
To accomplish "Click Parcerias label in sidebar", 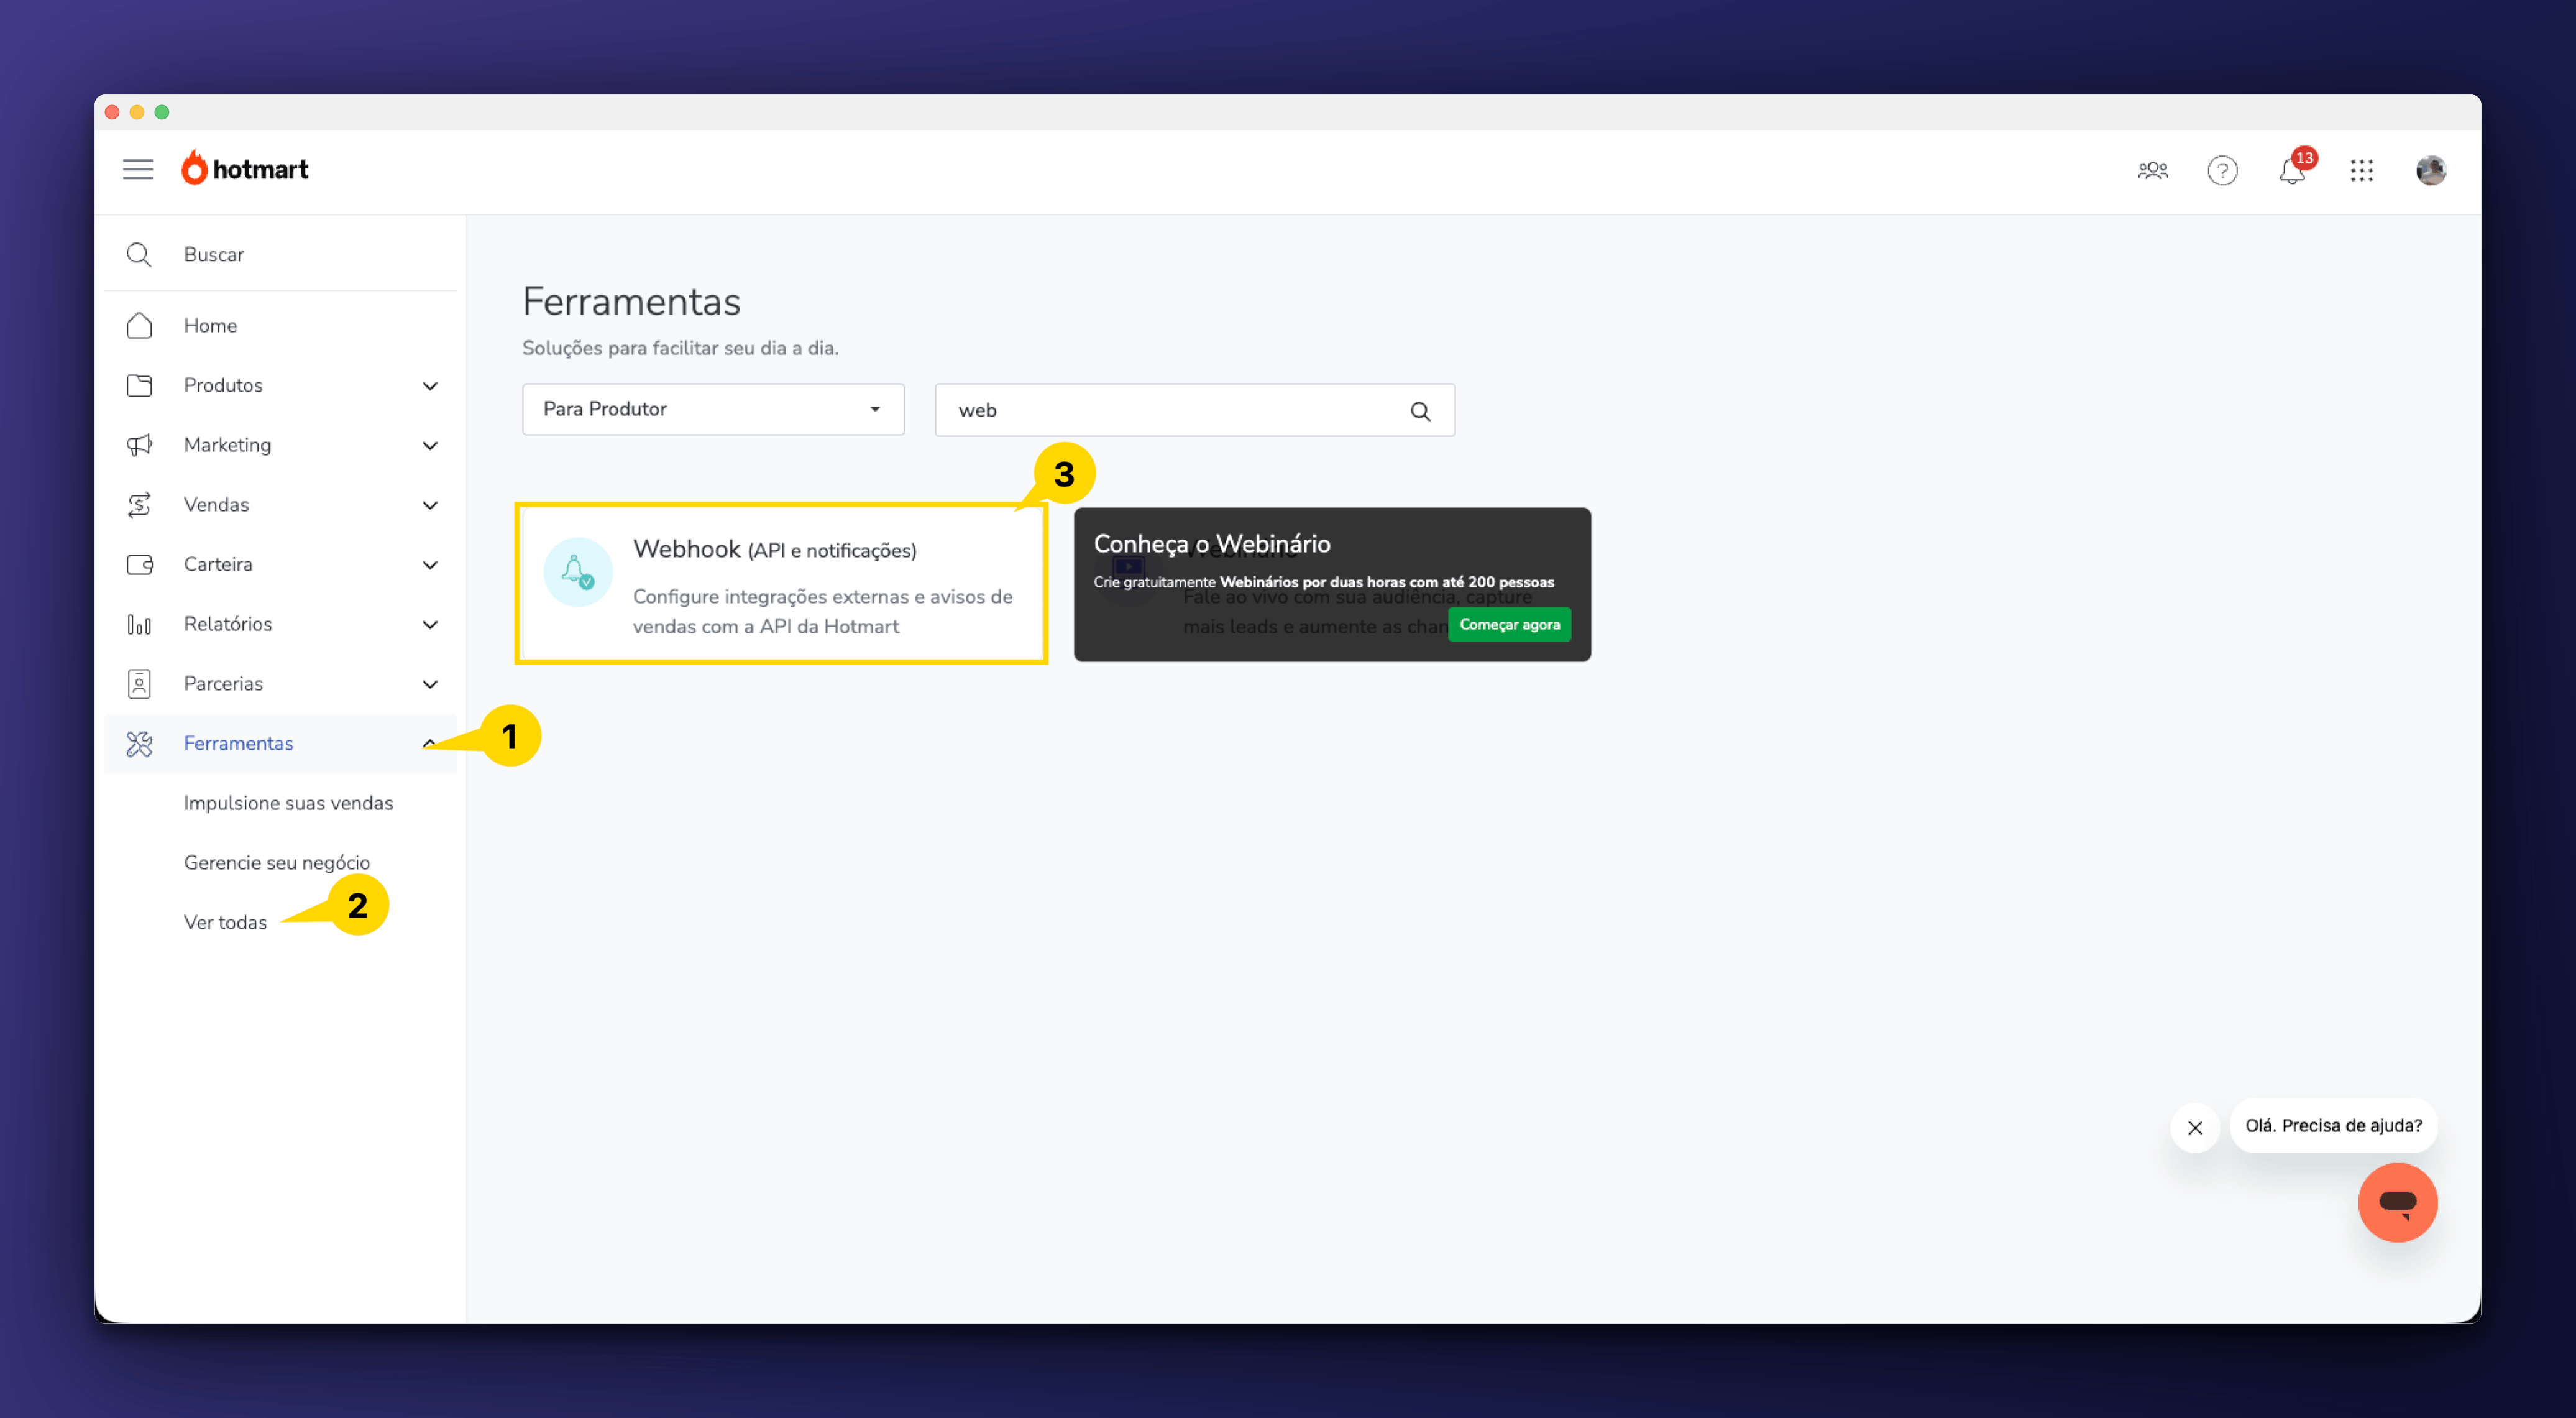I will pos(223,684).
